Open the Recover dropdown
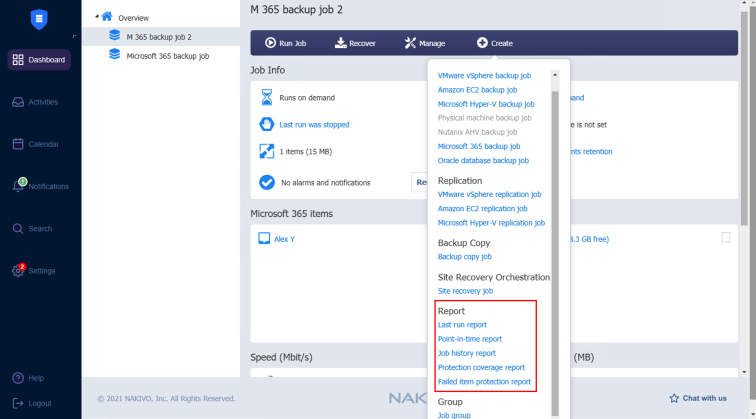756x419 pixels. point(355,43)
